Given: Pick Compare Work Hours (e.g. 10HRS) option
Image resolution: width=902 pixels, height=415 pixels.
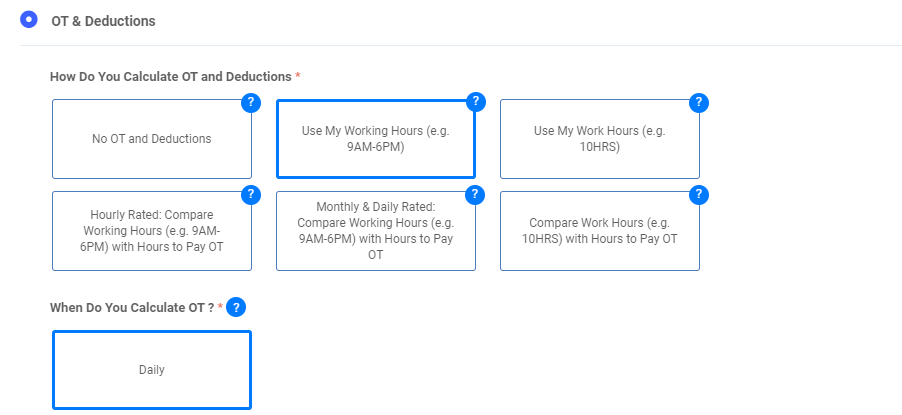Looking at the screenshot, I should click(x=599, y=231).
